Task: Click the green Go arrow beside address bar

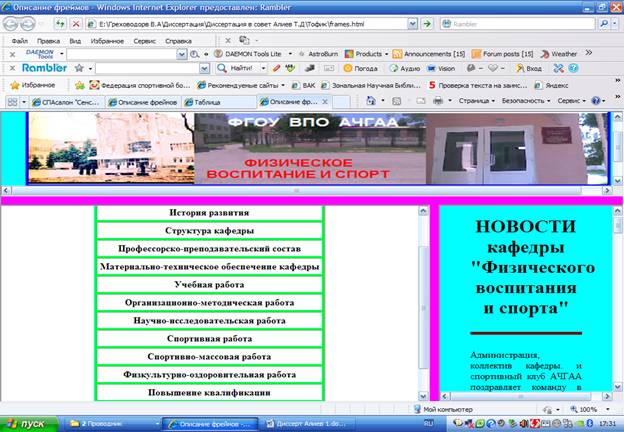Action: point(427,24)
